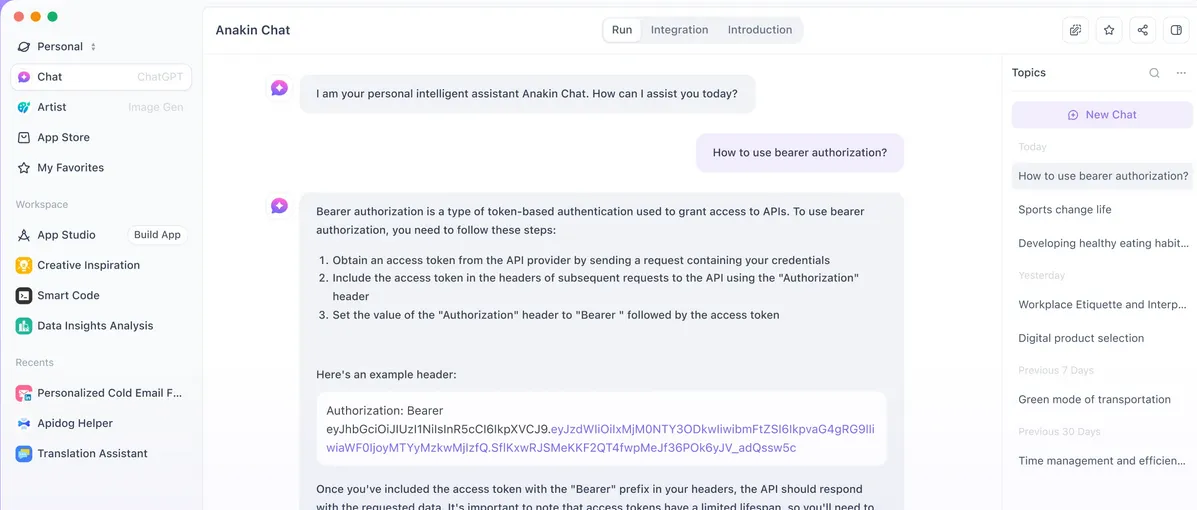Select the Run tab
1197x510 pixels.
(x=622, y=30)
